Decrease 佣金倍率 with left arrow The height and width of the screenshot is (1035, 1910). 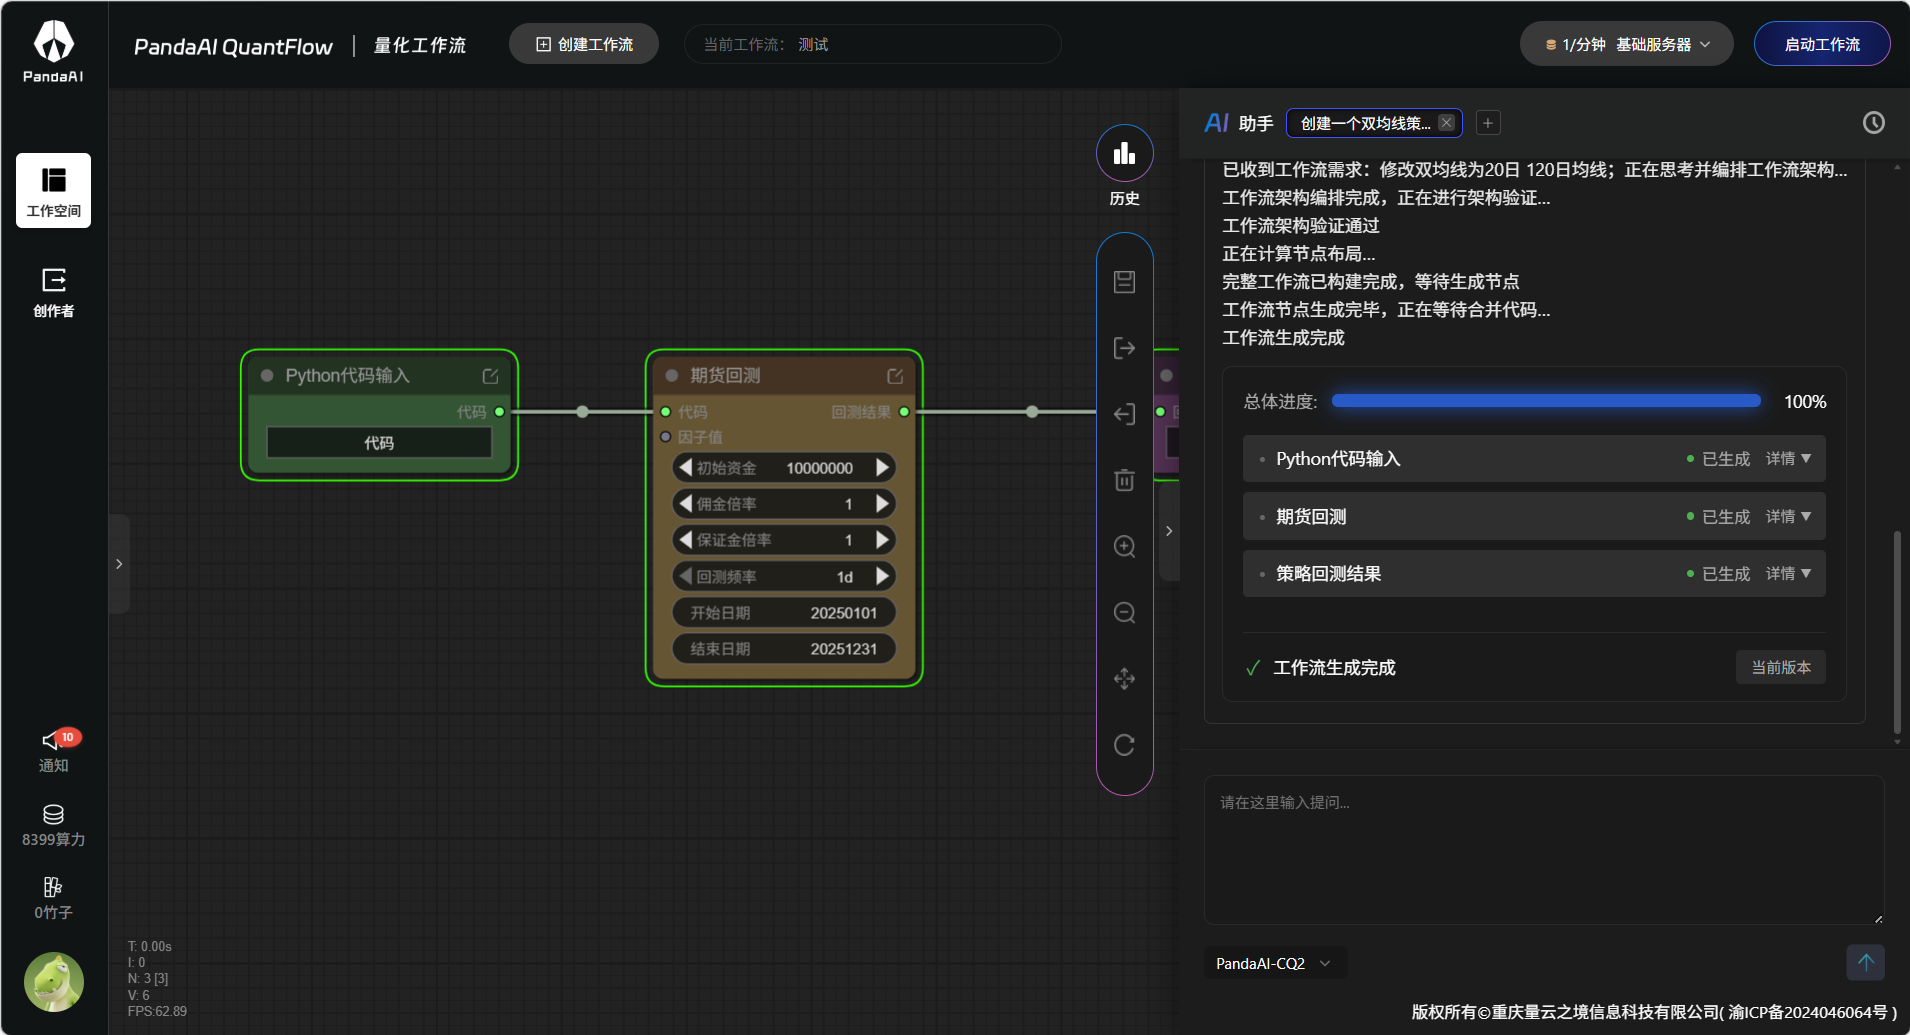click(685, 503)
